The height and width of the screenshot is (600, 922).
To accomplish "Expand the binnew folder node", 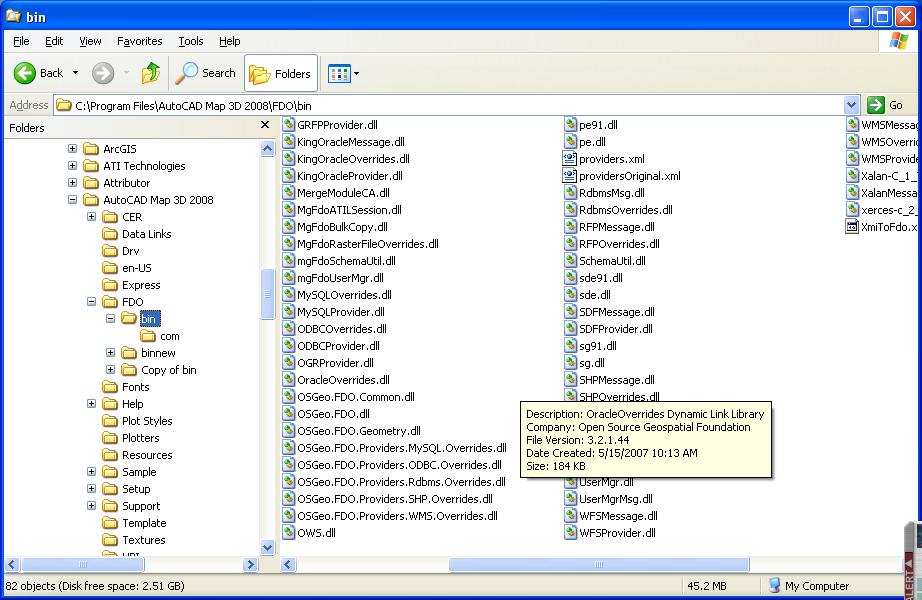I will pyautogui.click(x=110, y=353).
